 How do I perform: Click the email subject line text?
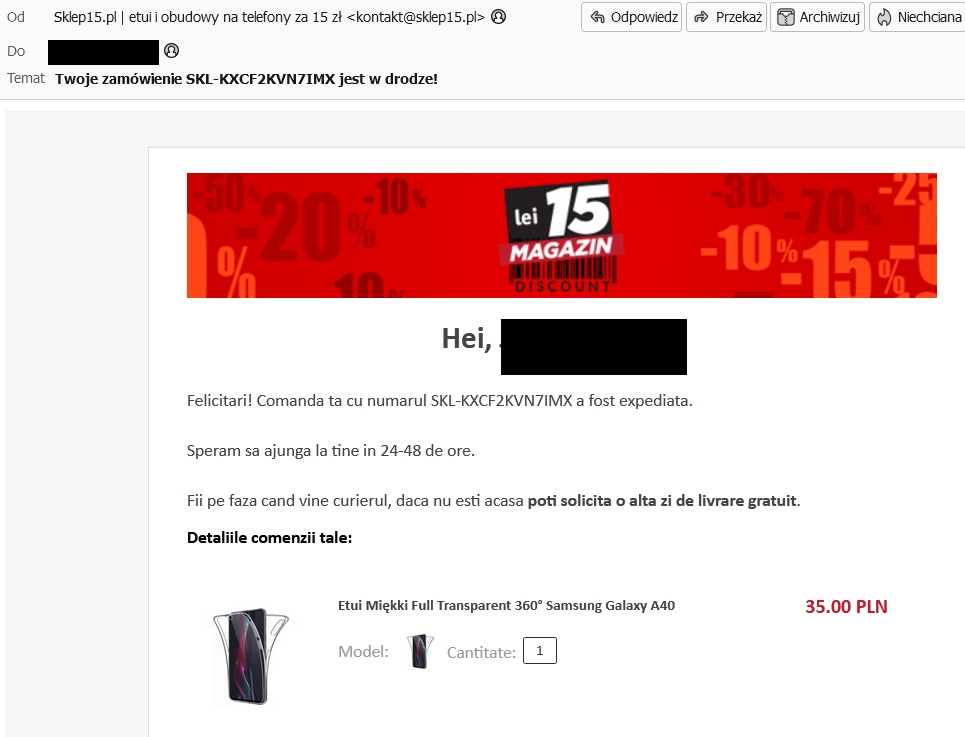coord(246,79)
